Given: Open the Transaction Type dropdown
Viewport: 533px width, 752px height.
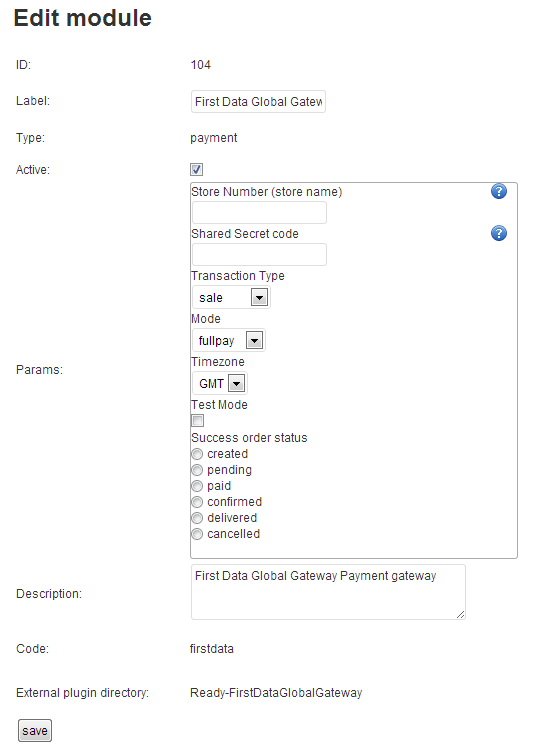Looking at the screenshot, I should click(231, 297).
